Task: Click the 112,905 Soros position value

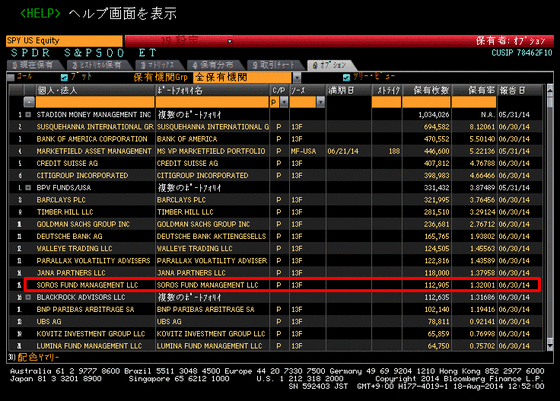Action: tap(436, 285)
